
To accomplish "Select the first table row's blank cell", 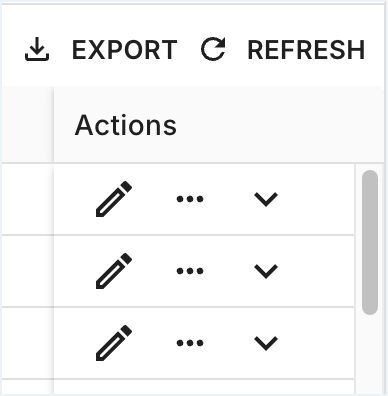I will (28, 199).
